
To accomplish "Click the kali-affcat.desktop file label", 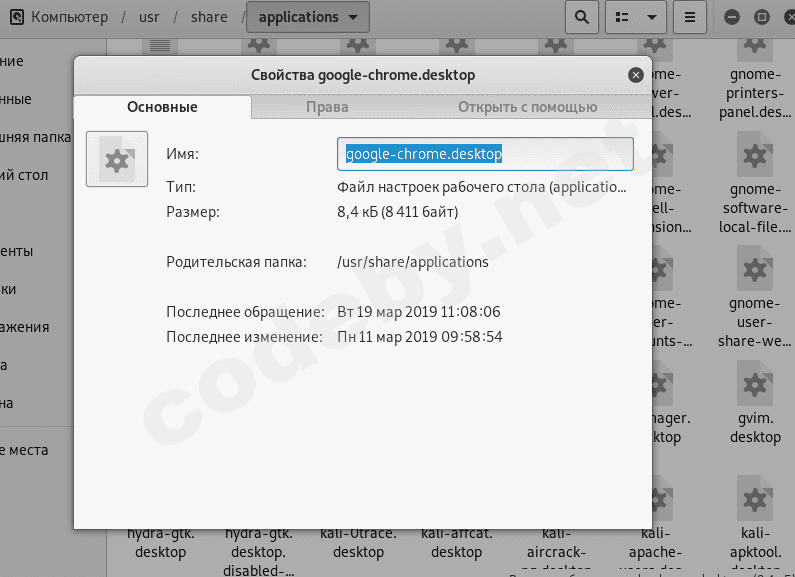I will [457, 543].
